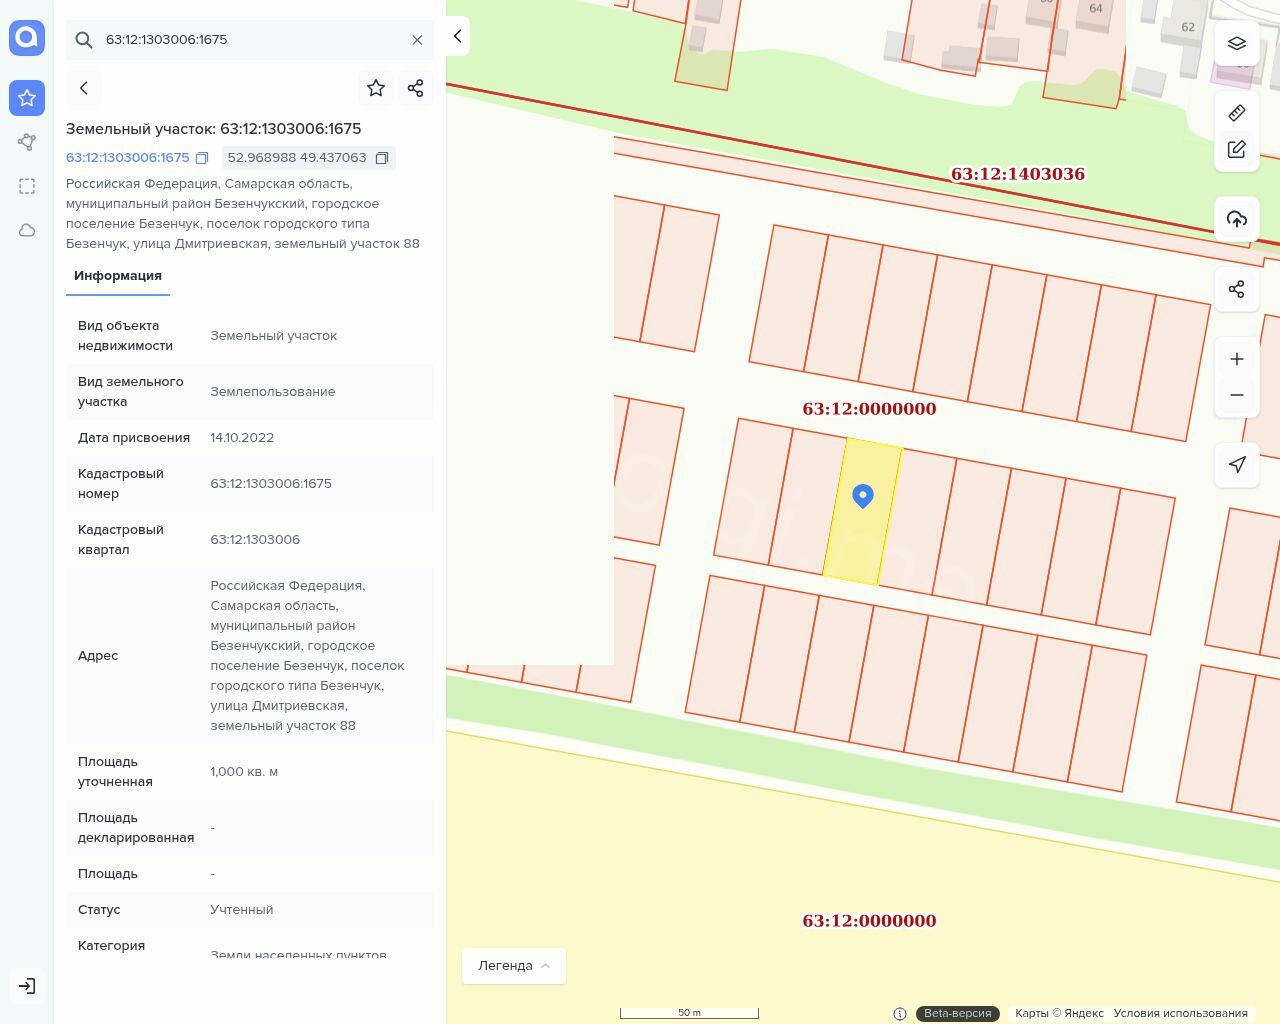The width and height of the screenshot is (1280, 1024).
Task: Add parcel to favorites with star
Action: (376, 88)
